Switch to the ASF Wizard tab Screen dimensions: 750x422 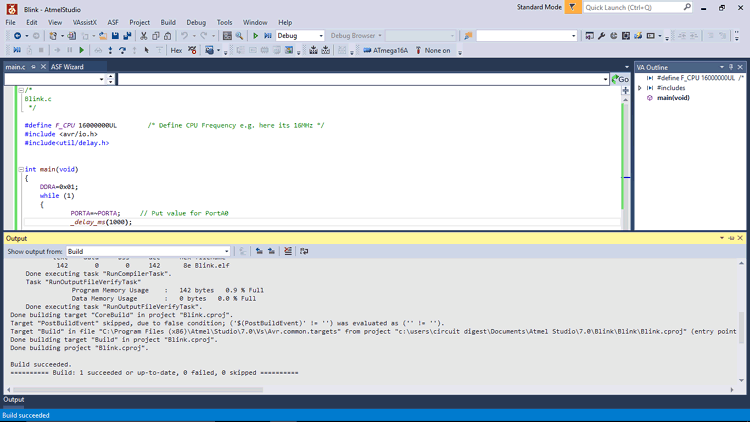[x=67, y=67]
